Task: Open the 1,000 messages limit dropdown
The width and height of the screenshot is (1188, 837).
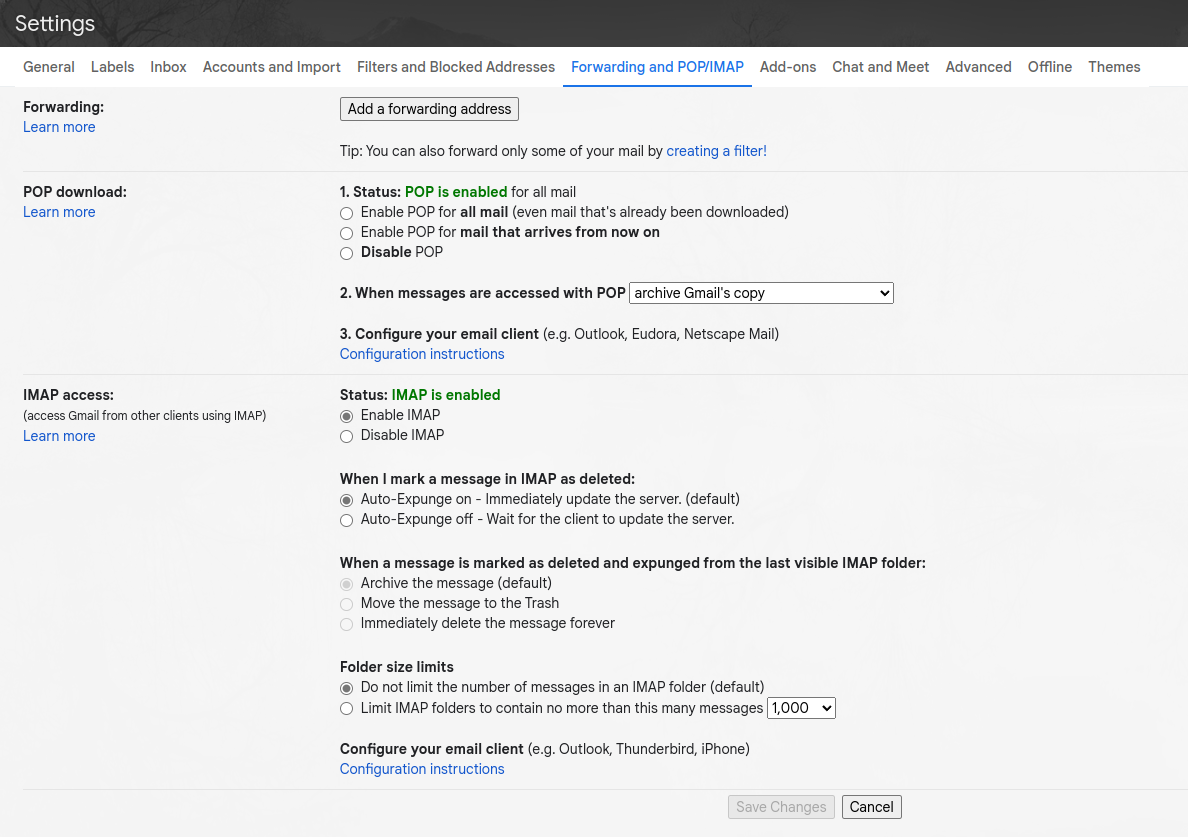Action: point(801,708)
